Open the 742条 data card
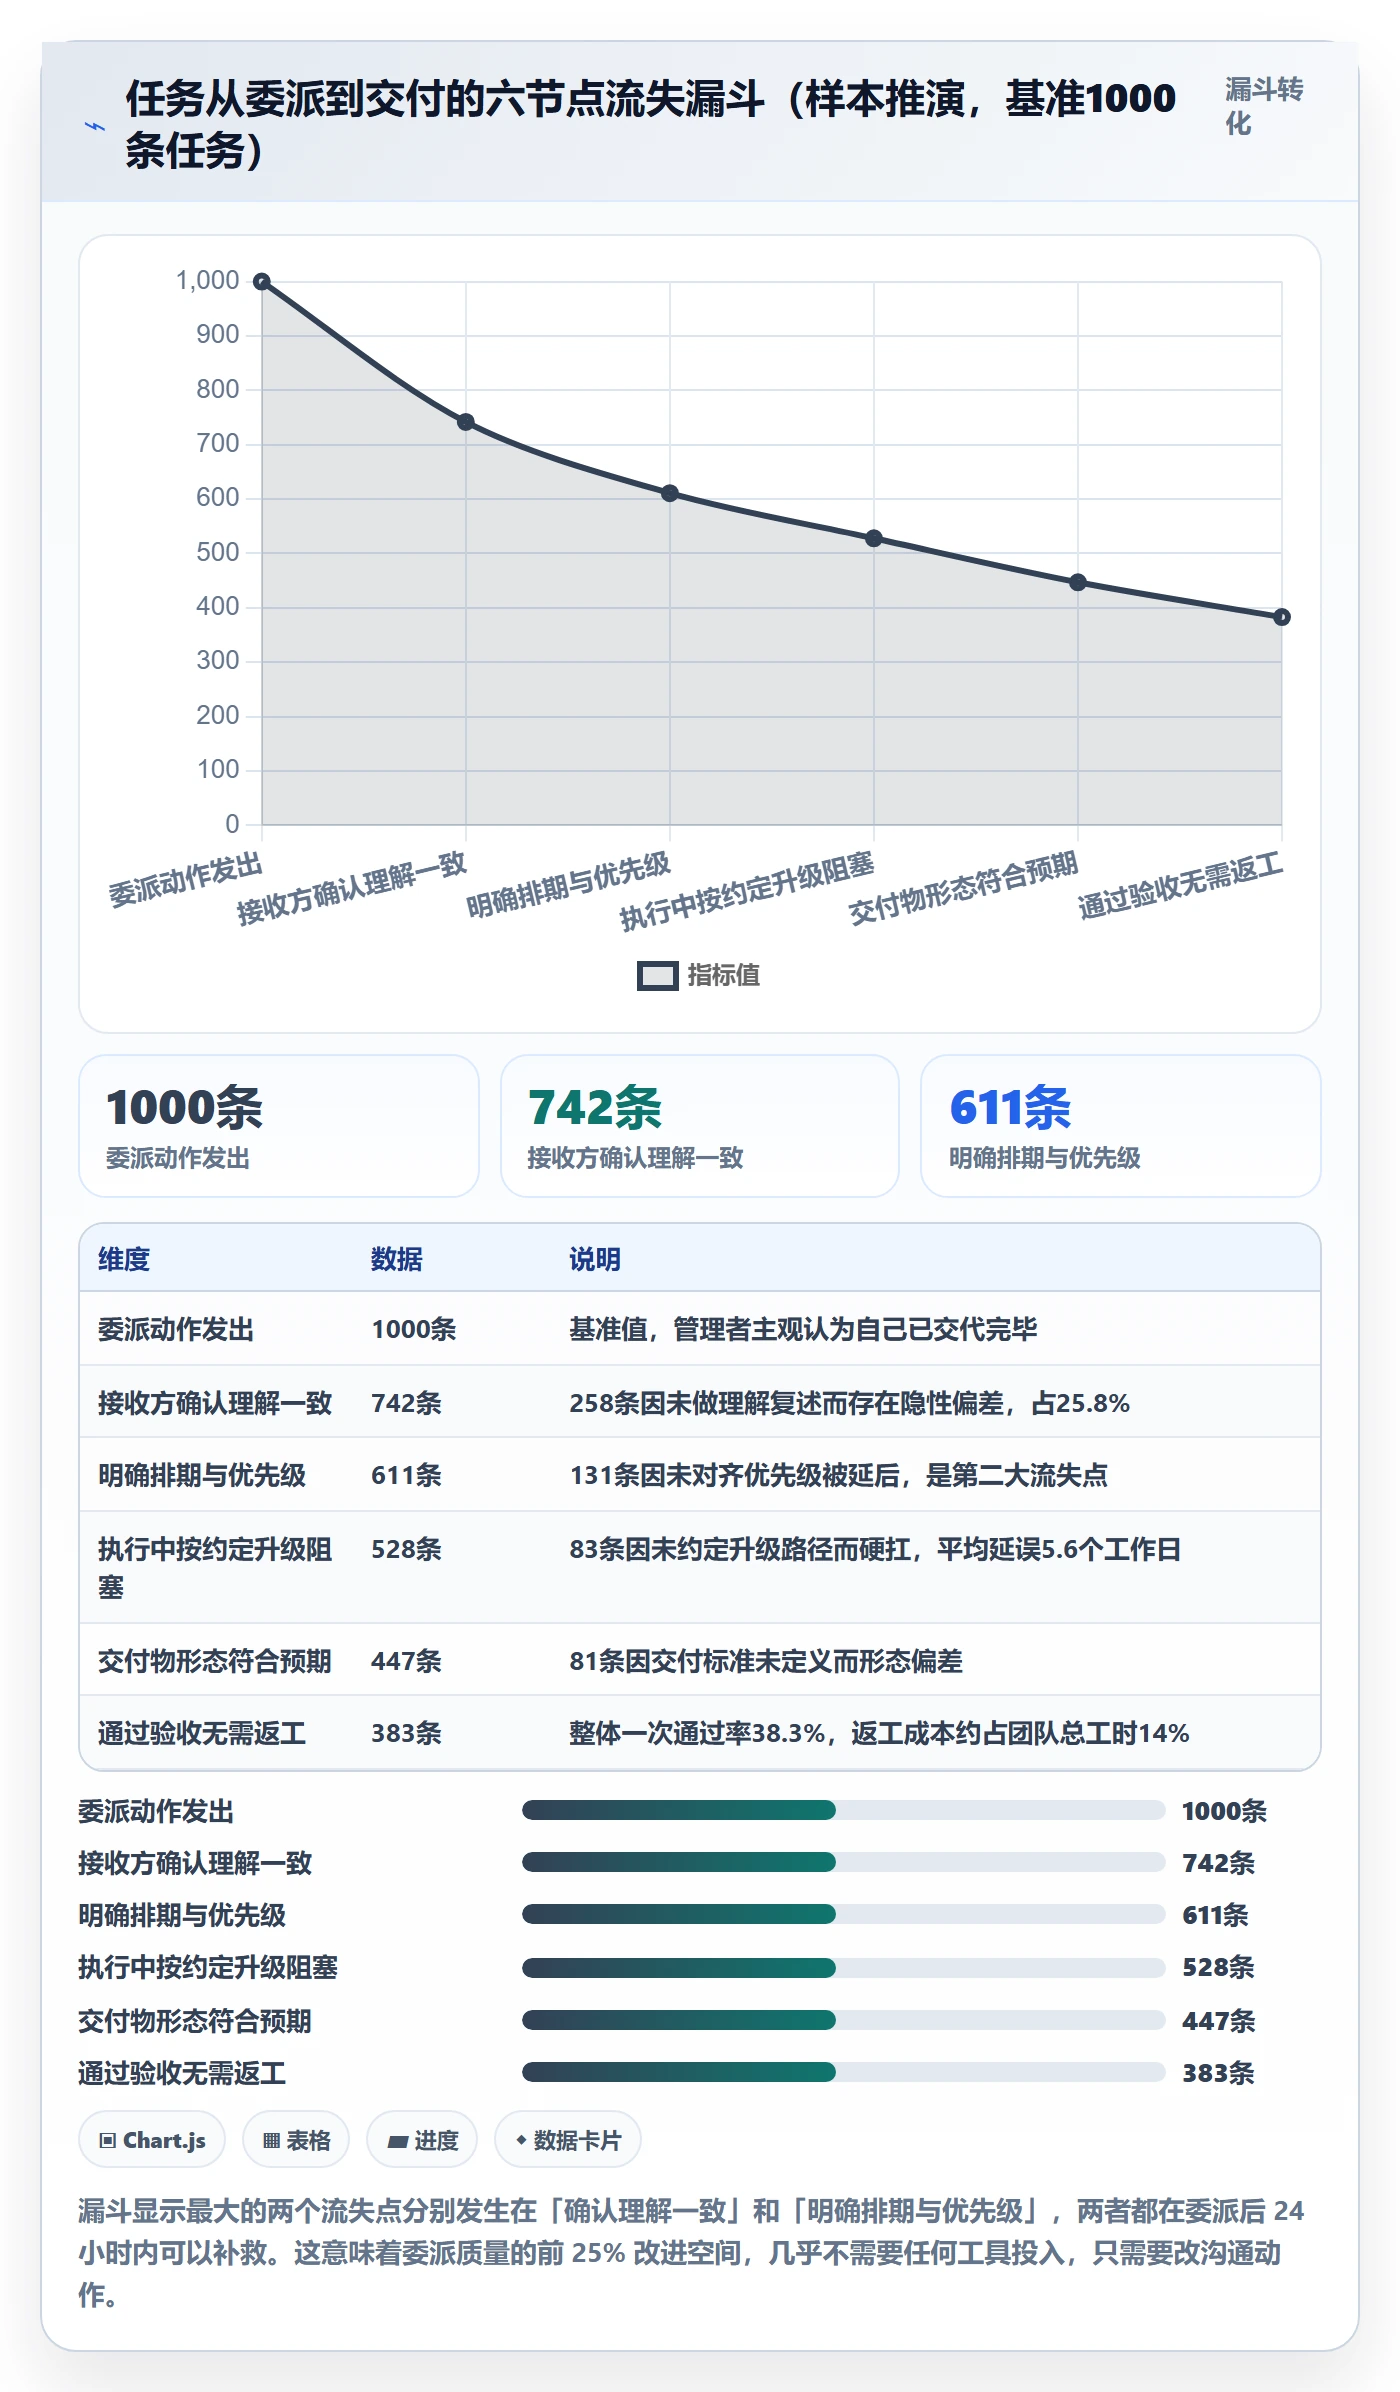This screenshot has width=1400, height=2392. [700, 1126]
